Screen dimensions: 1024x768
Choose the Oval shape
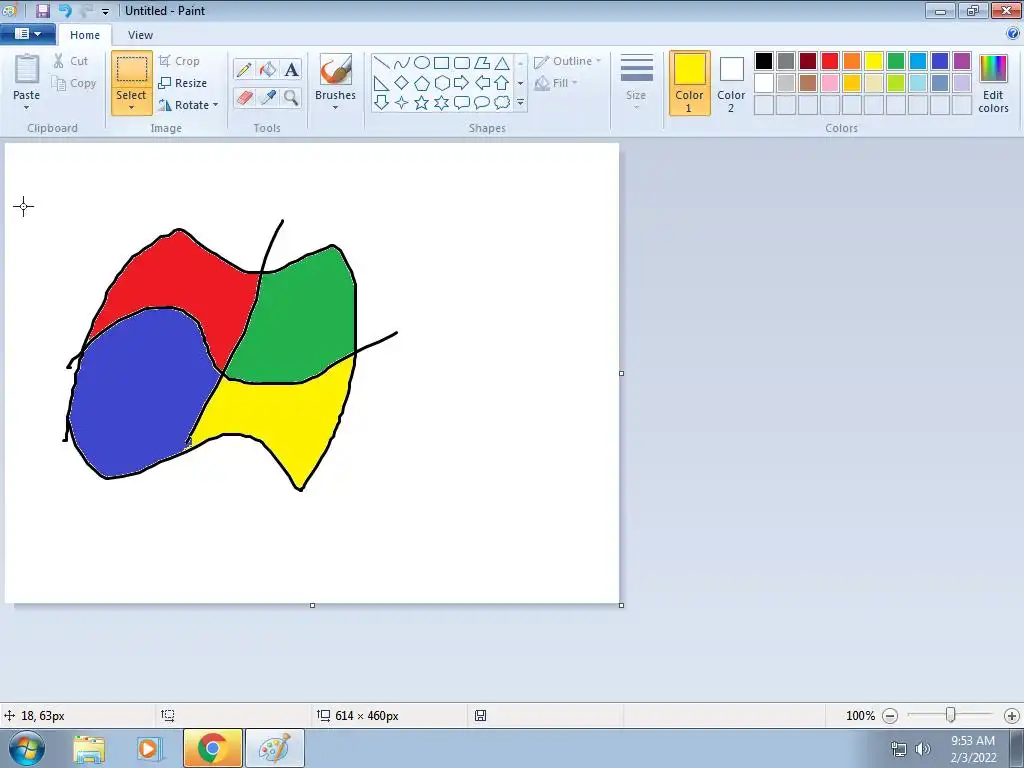[422, 63]
